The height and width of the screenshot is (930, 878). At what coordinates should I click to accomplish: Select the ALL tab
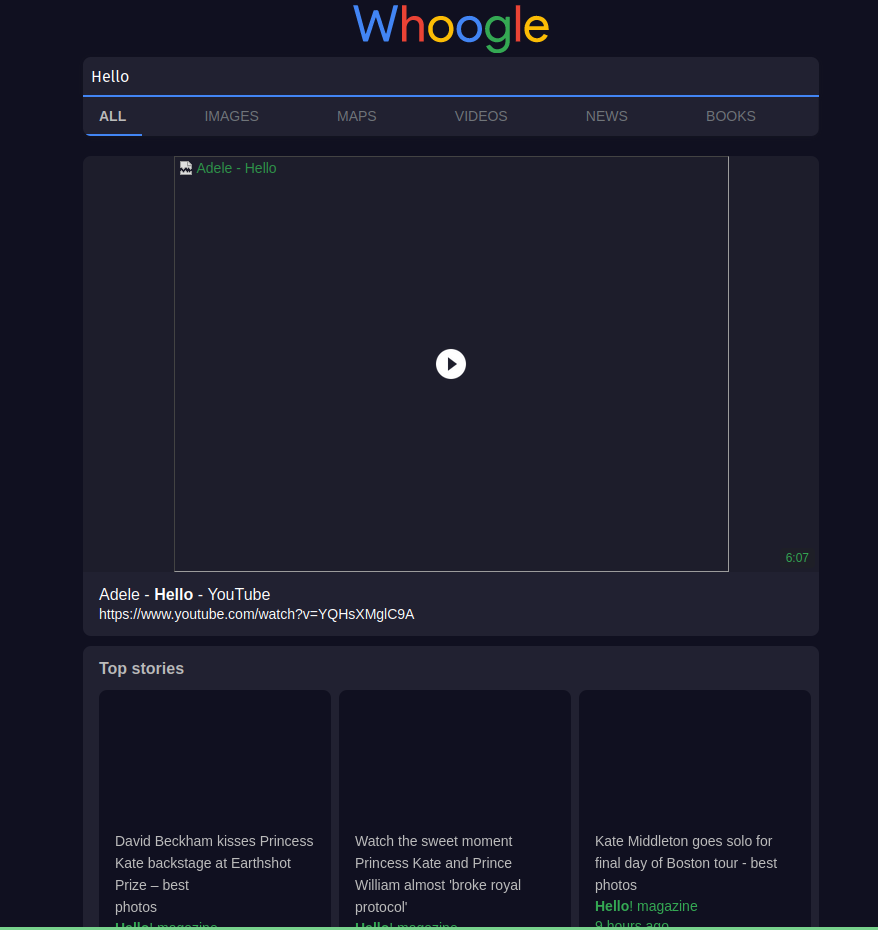coord(113,116)
